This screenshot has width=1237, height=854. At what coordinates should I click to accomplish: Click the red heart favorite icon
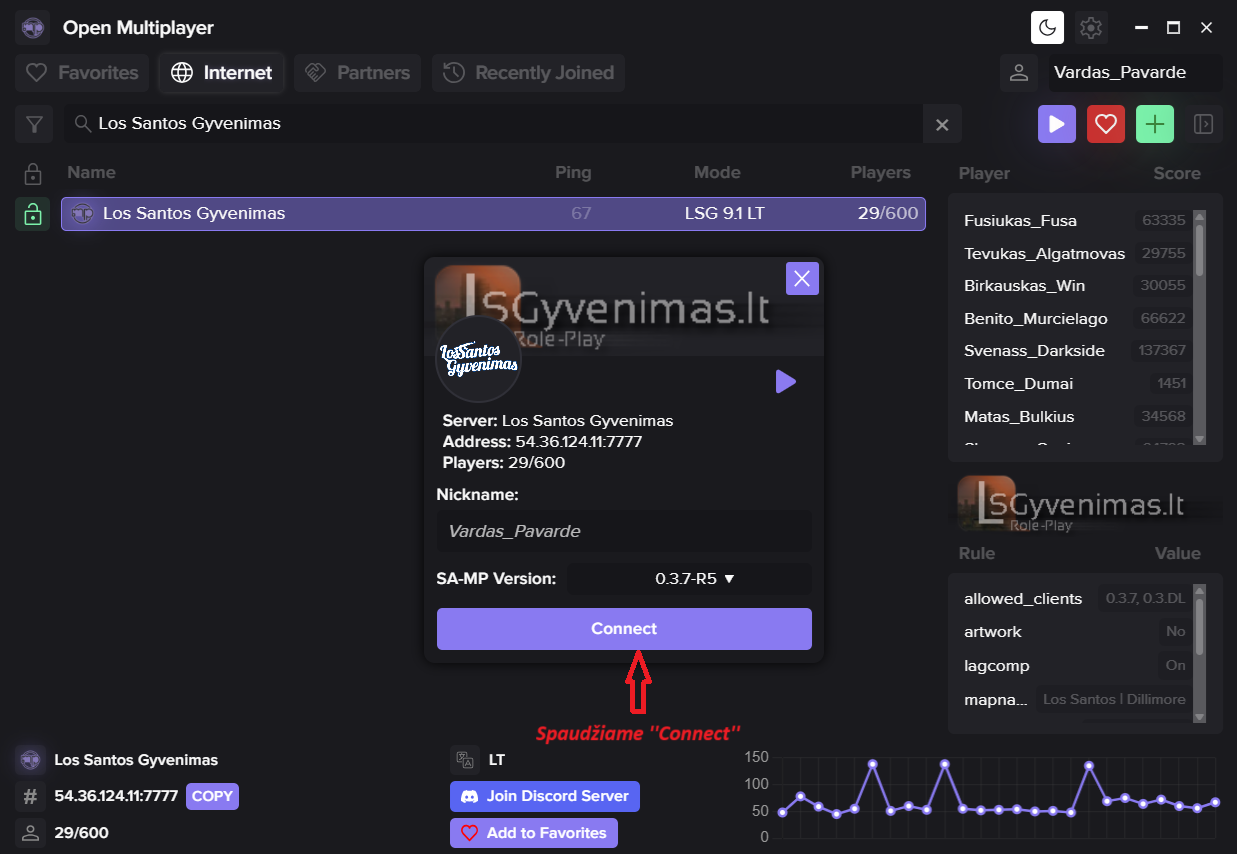1105,124
